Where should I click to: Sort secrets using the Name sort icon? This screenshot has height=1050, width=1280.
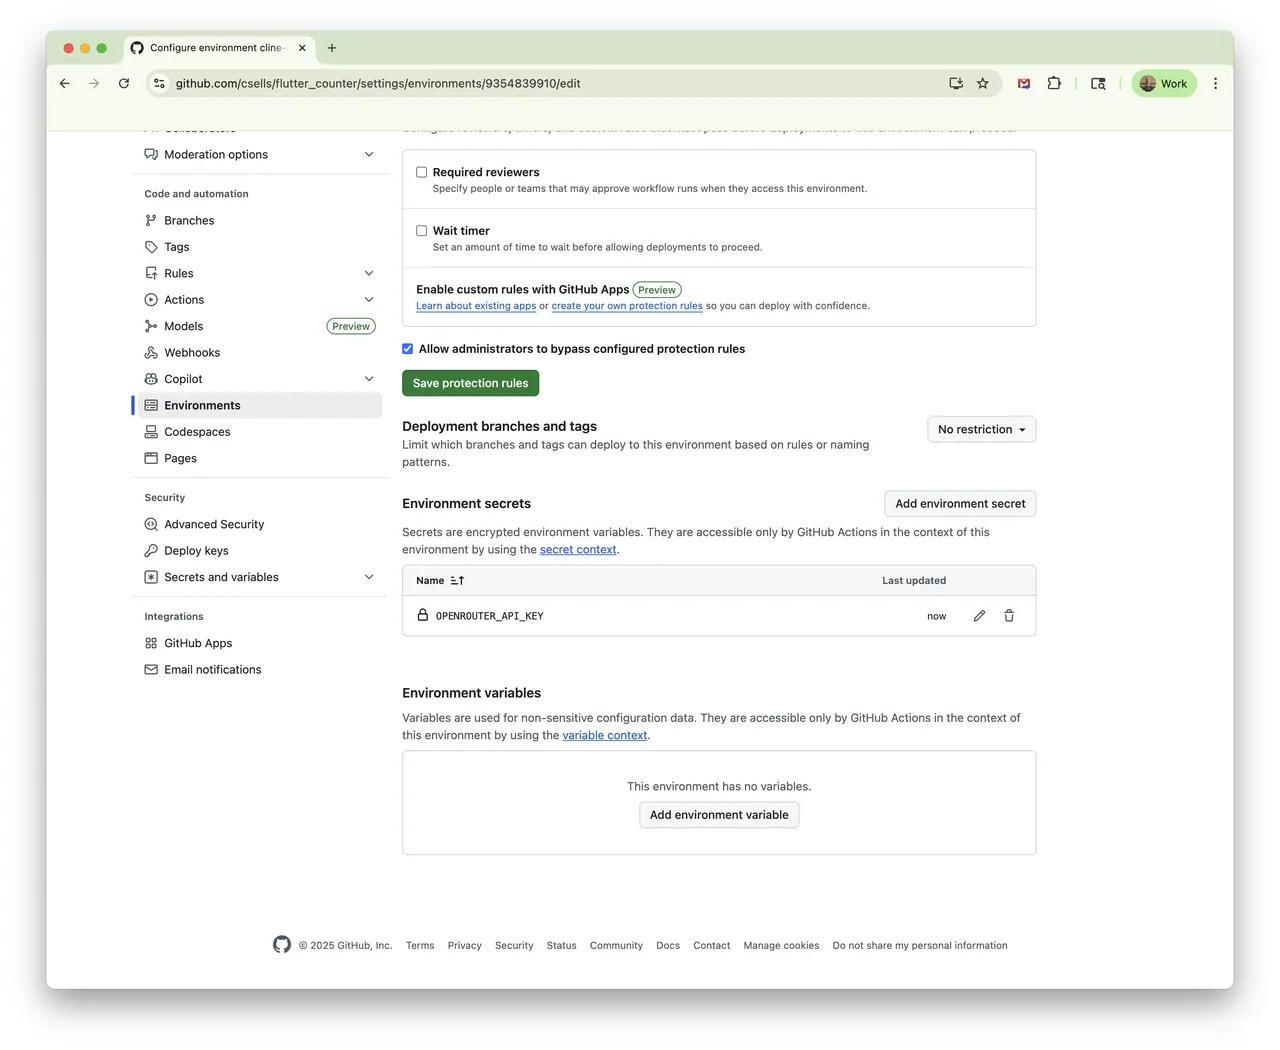click(x=457, y=581)
